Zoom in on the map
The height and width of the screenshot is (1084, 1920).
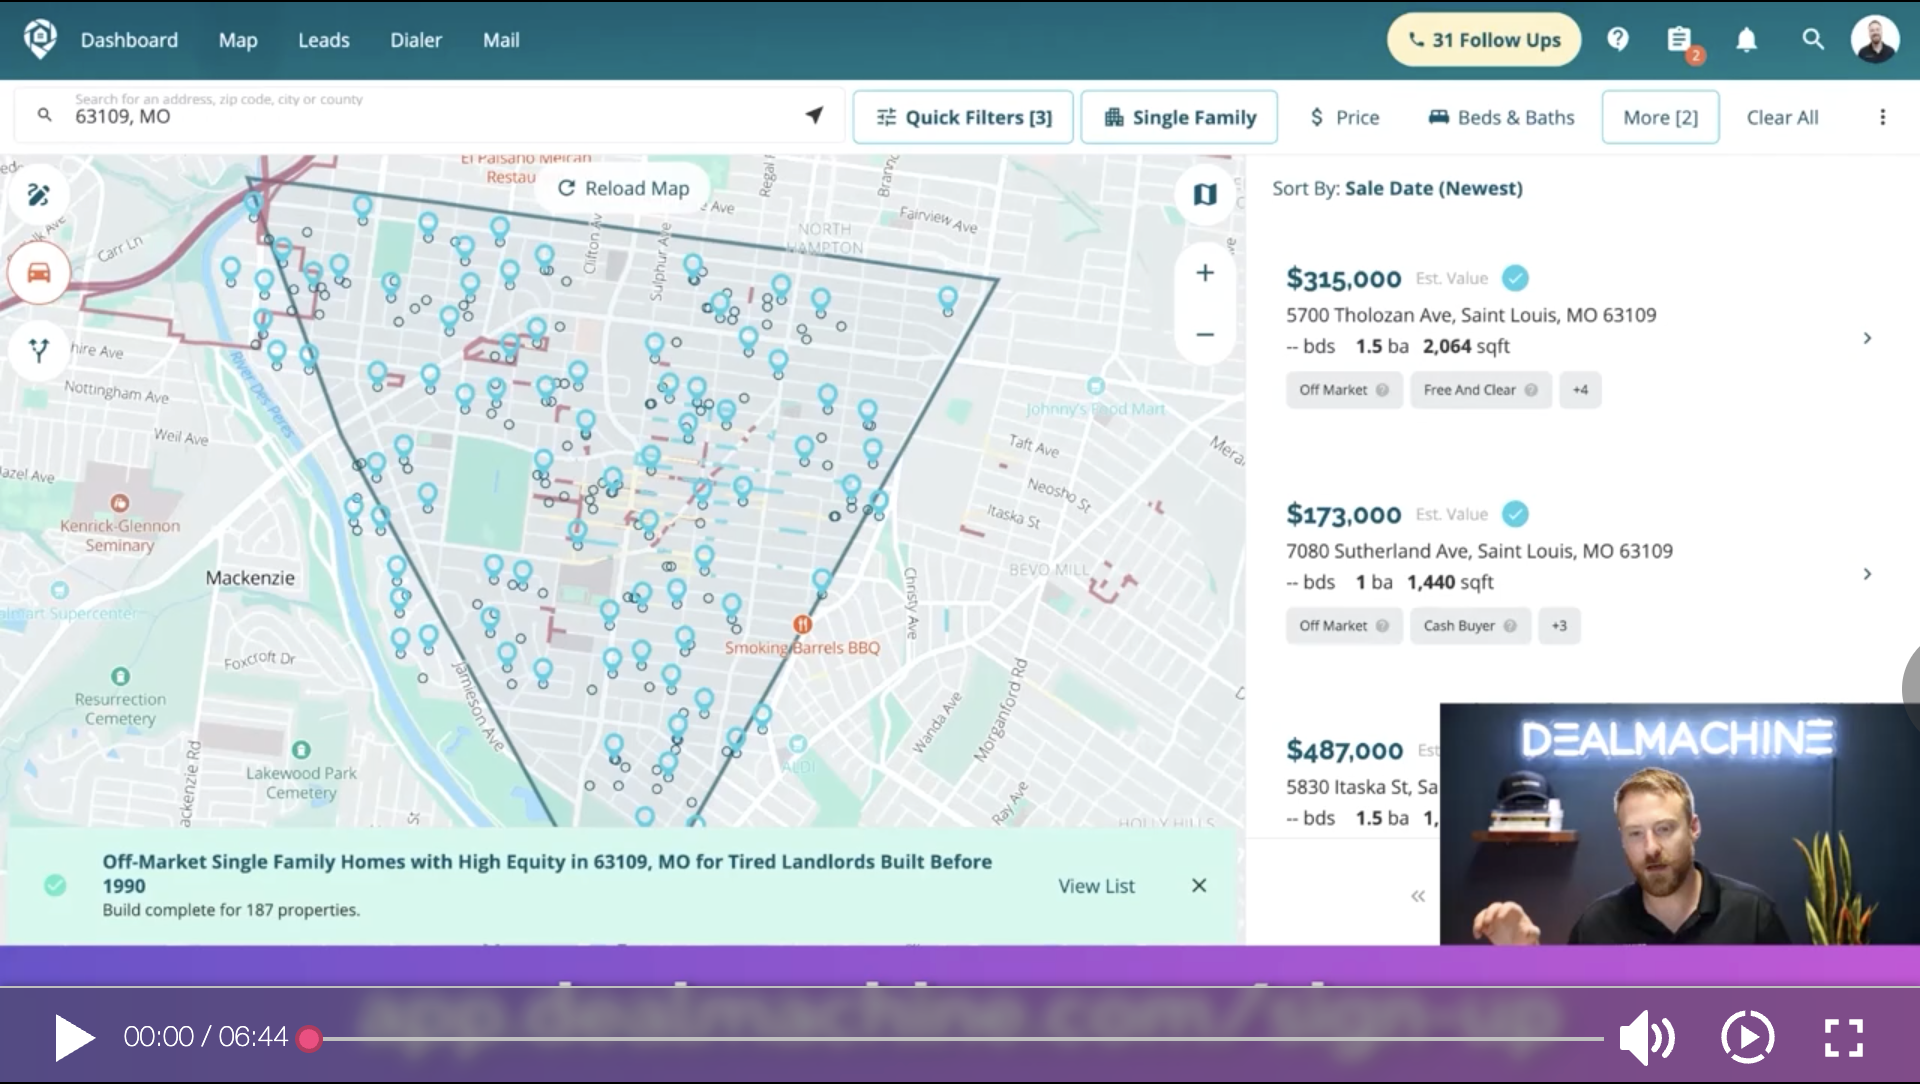1205,273
